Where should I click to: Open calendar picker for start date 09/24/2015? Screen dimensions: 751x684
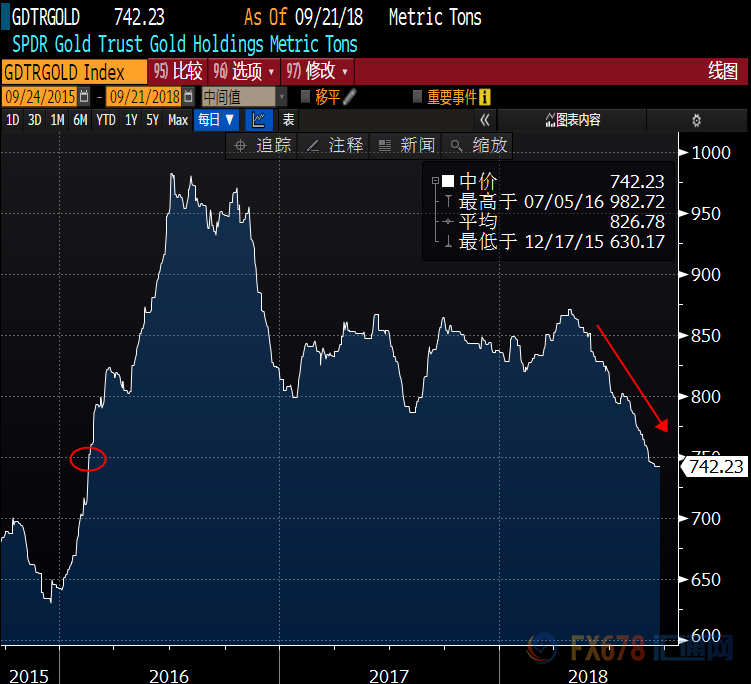84,97
